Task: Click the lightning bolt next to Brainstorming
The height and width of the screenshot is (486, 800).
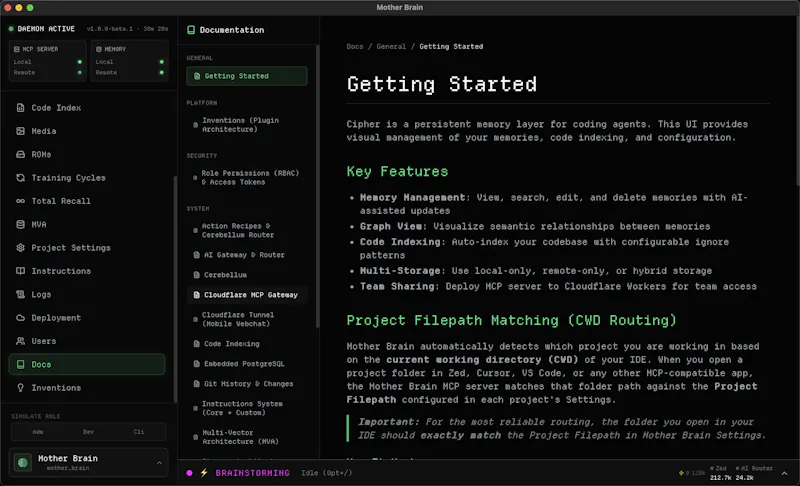Action: [x=204, y=473]
